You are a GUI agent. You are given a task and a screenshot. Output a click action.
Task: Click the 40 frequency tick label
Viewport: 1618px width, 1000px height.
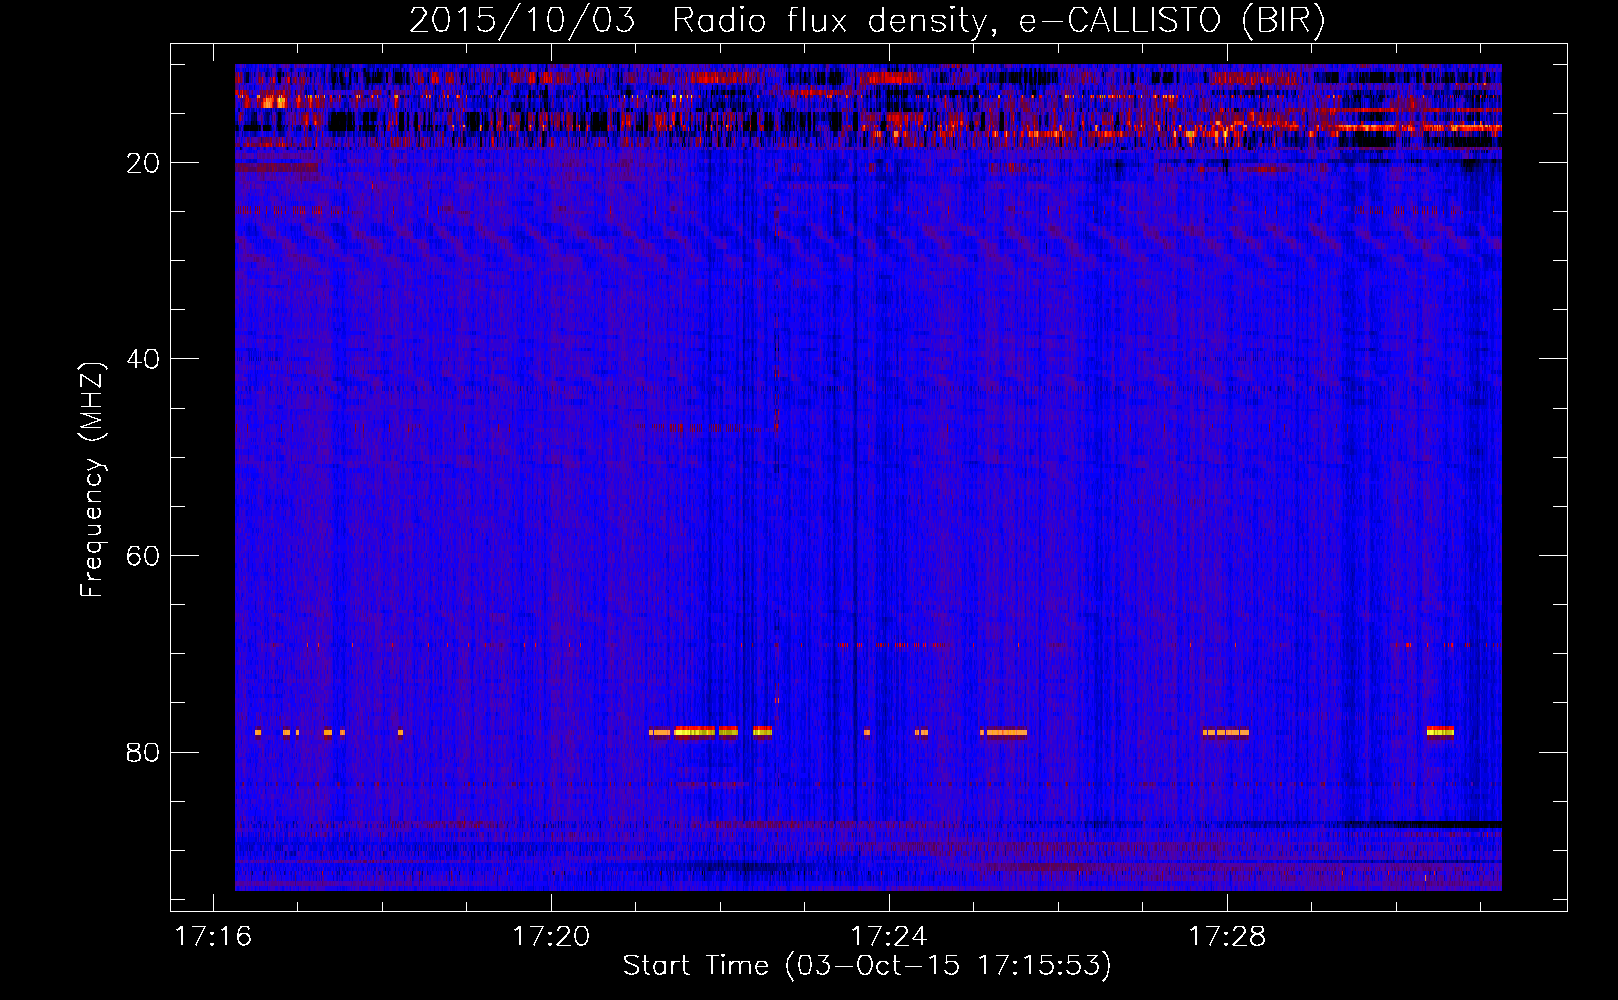coord(144,359)
